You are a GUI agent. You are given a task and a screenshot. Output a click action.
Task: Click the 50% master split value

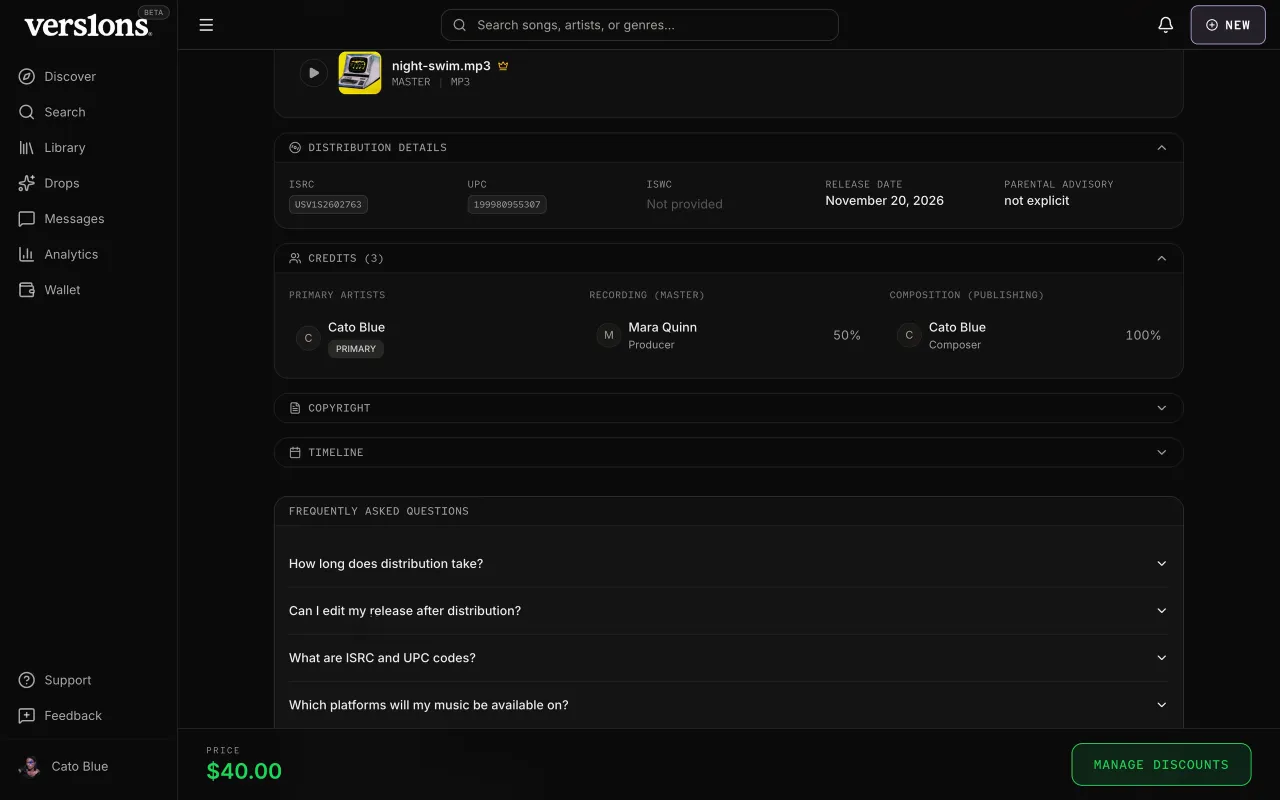[x=847, y=336]
